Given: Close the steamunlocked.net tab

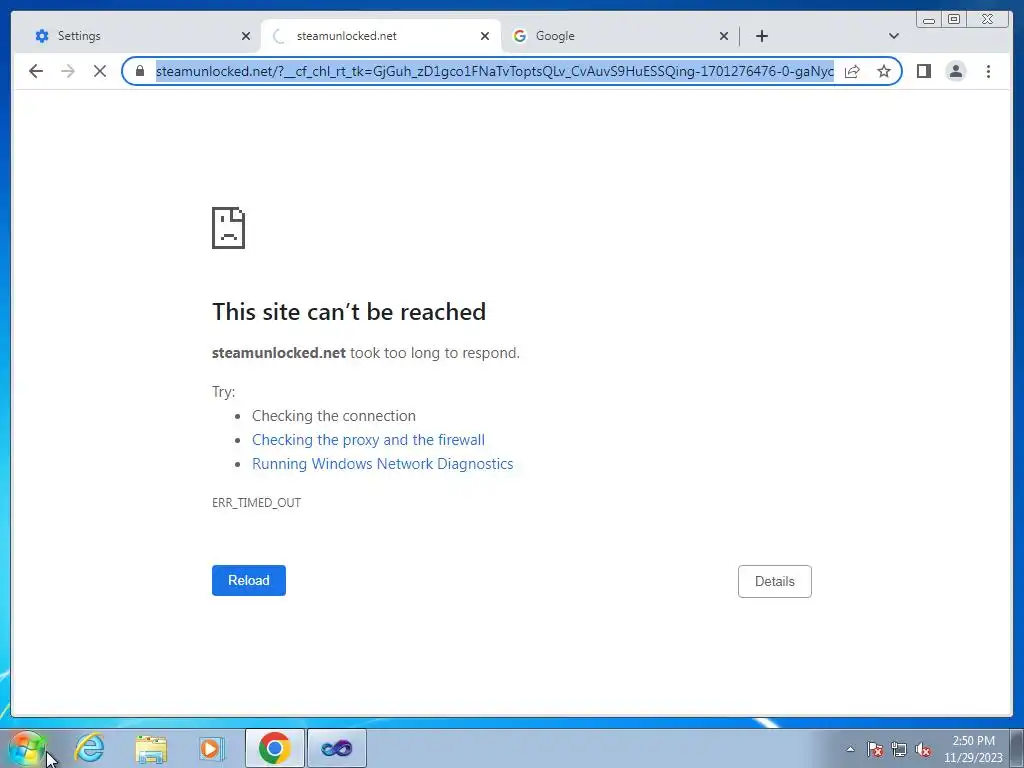Looking at the screenshot, I should coord(485,36).
